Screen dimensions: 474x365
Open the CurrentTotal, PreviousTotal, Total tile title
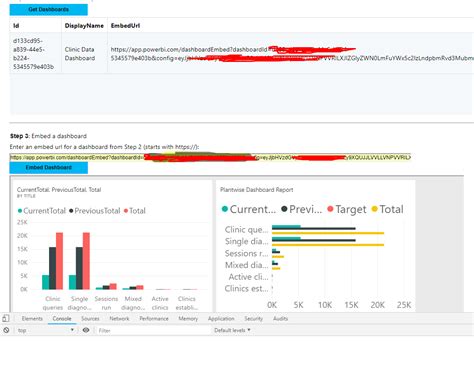click(59, 190)
